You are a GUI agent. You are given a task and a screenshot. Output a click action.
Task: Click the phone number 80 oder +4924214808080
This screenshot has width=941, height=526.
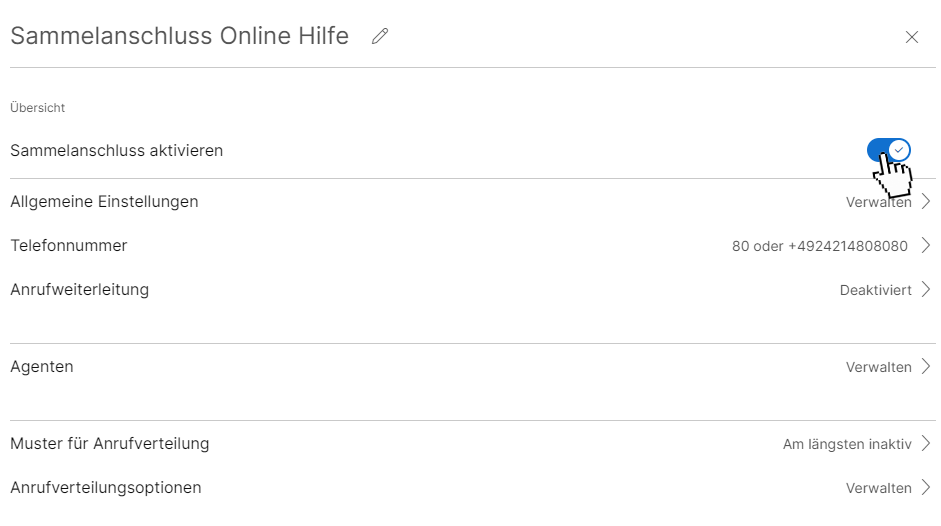coord(819,246)
